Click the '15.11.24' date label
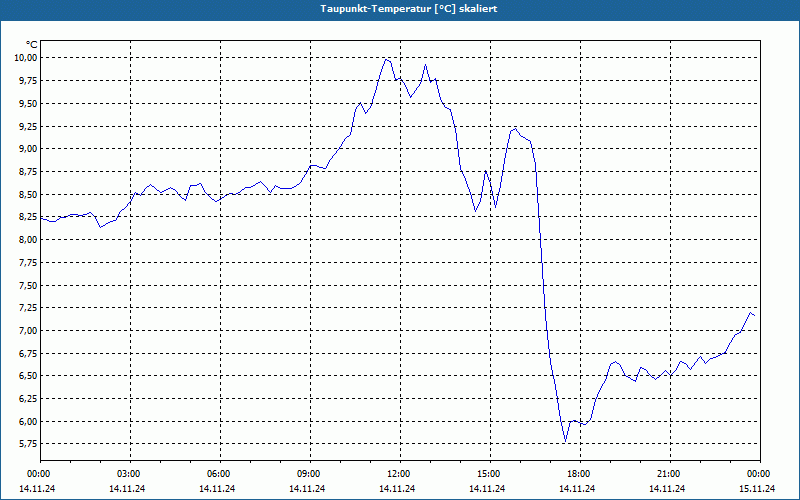The image size is (800, 500). click(x=757, y=488)
